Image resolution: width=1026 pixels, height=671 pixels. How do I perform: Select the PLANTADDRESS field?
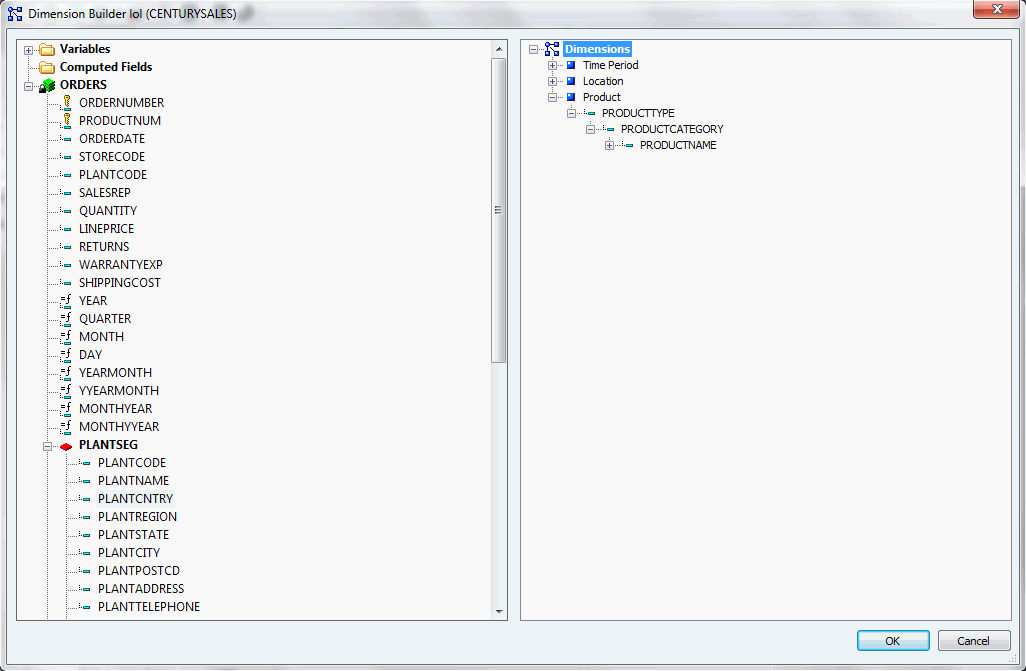[x=141, y=589]
